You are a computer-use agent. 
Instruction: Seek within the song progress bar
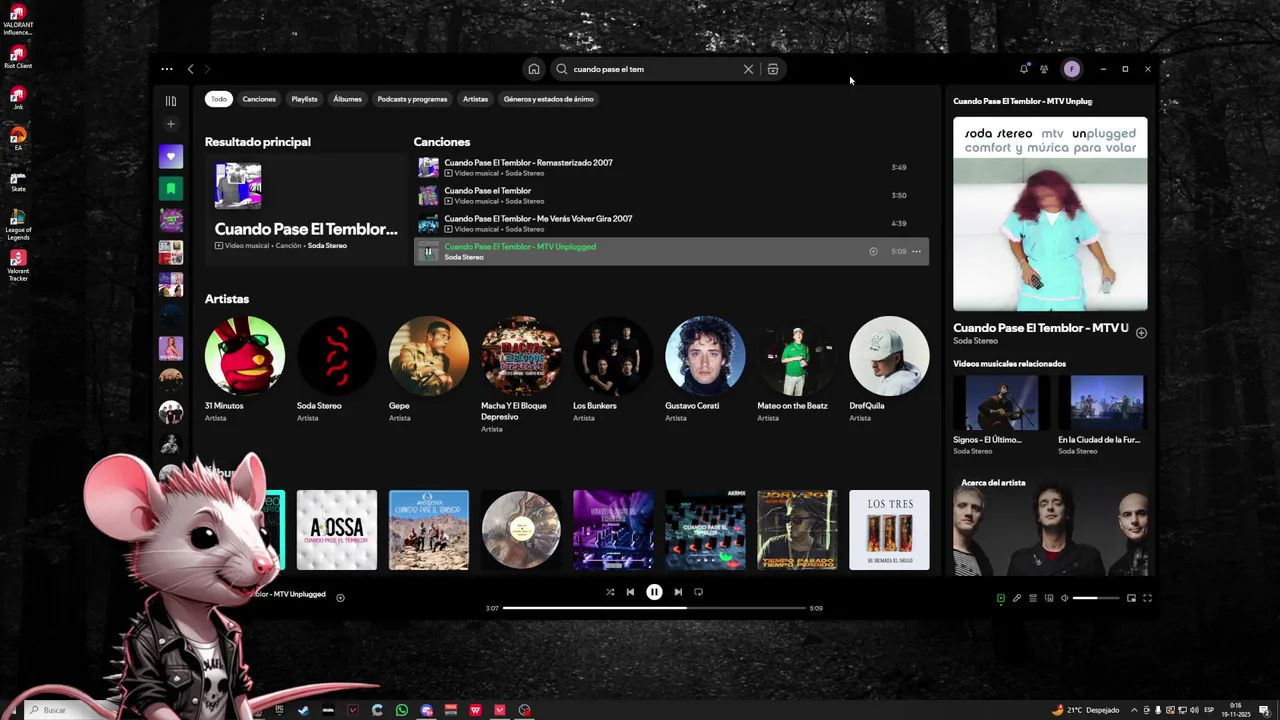click(x=654, y=608)
